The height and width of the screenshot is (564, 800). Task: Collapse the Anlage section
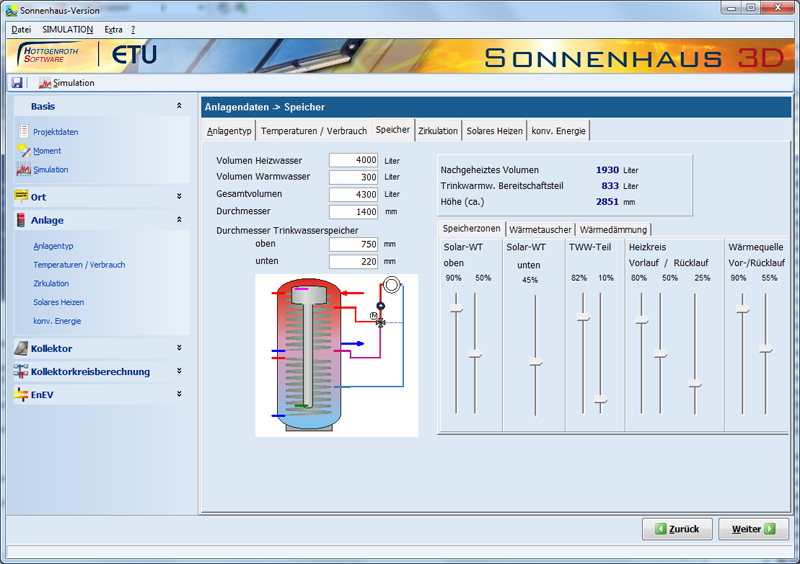pos(179,219)
